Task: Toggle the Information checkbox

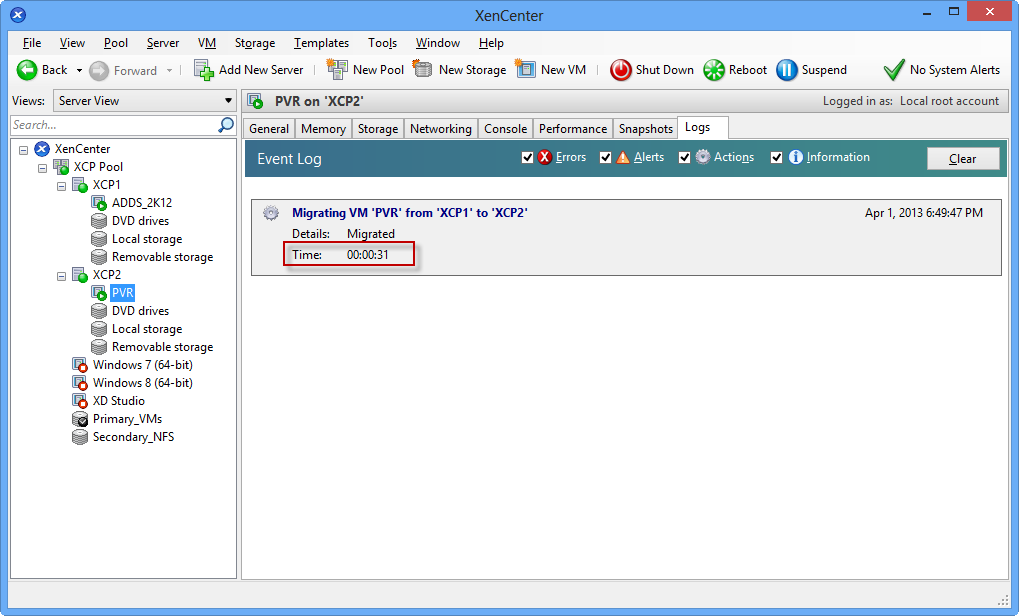Action: click(x=777, y=157)
